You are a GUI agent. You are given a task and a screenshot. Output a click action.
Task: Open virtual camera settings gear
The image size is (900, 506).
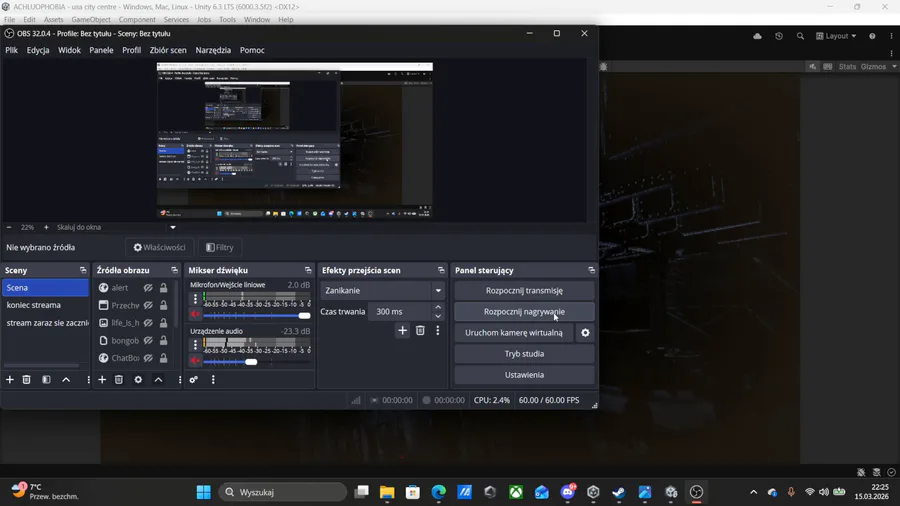[x=585, y=333]
